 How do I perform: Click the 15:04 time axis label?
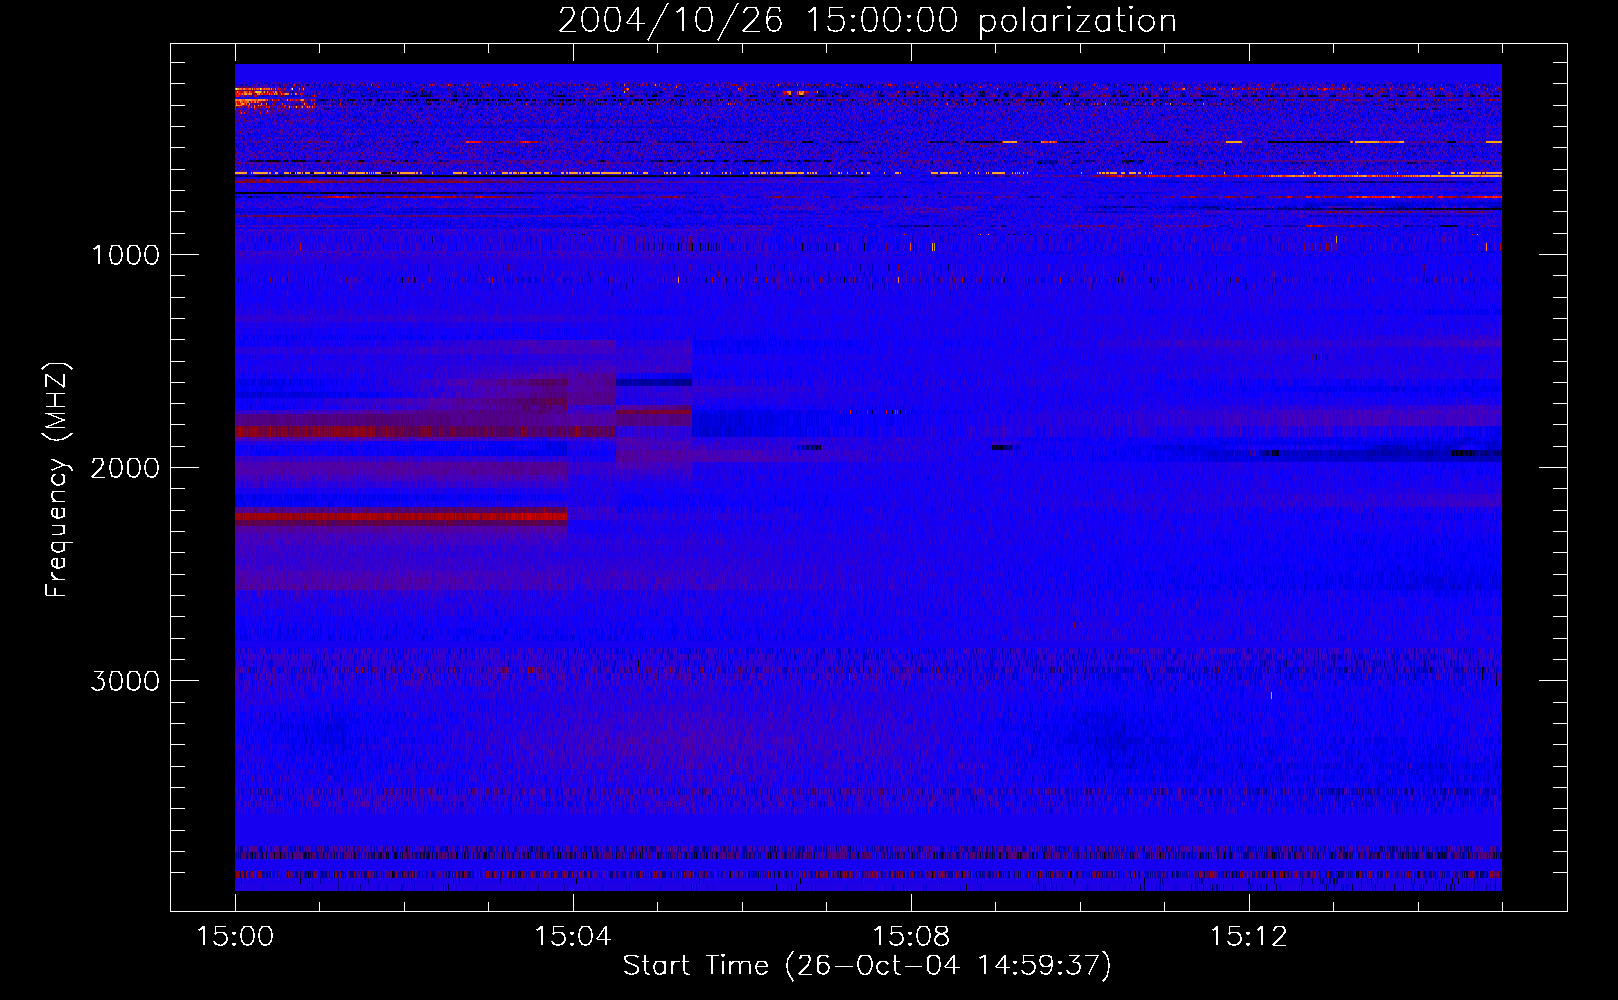point(572,937)
